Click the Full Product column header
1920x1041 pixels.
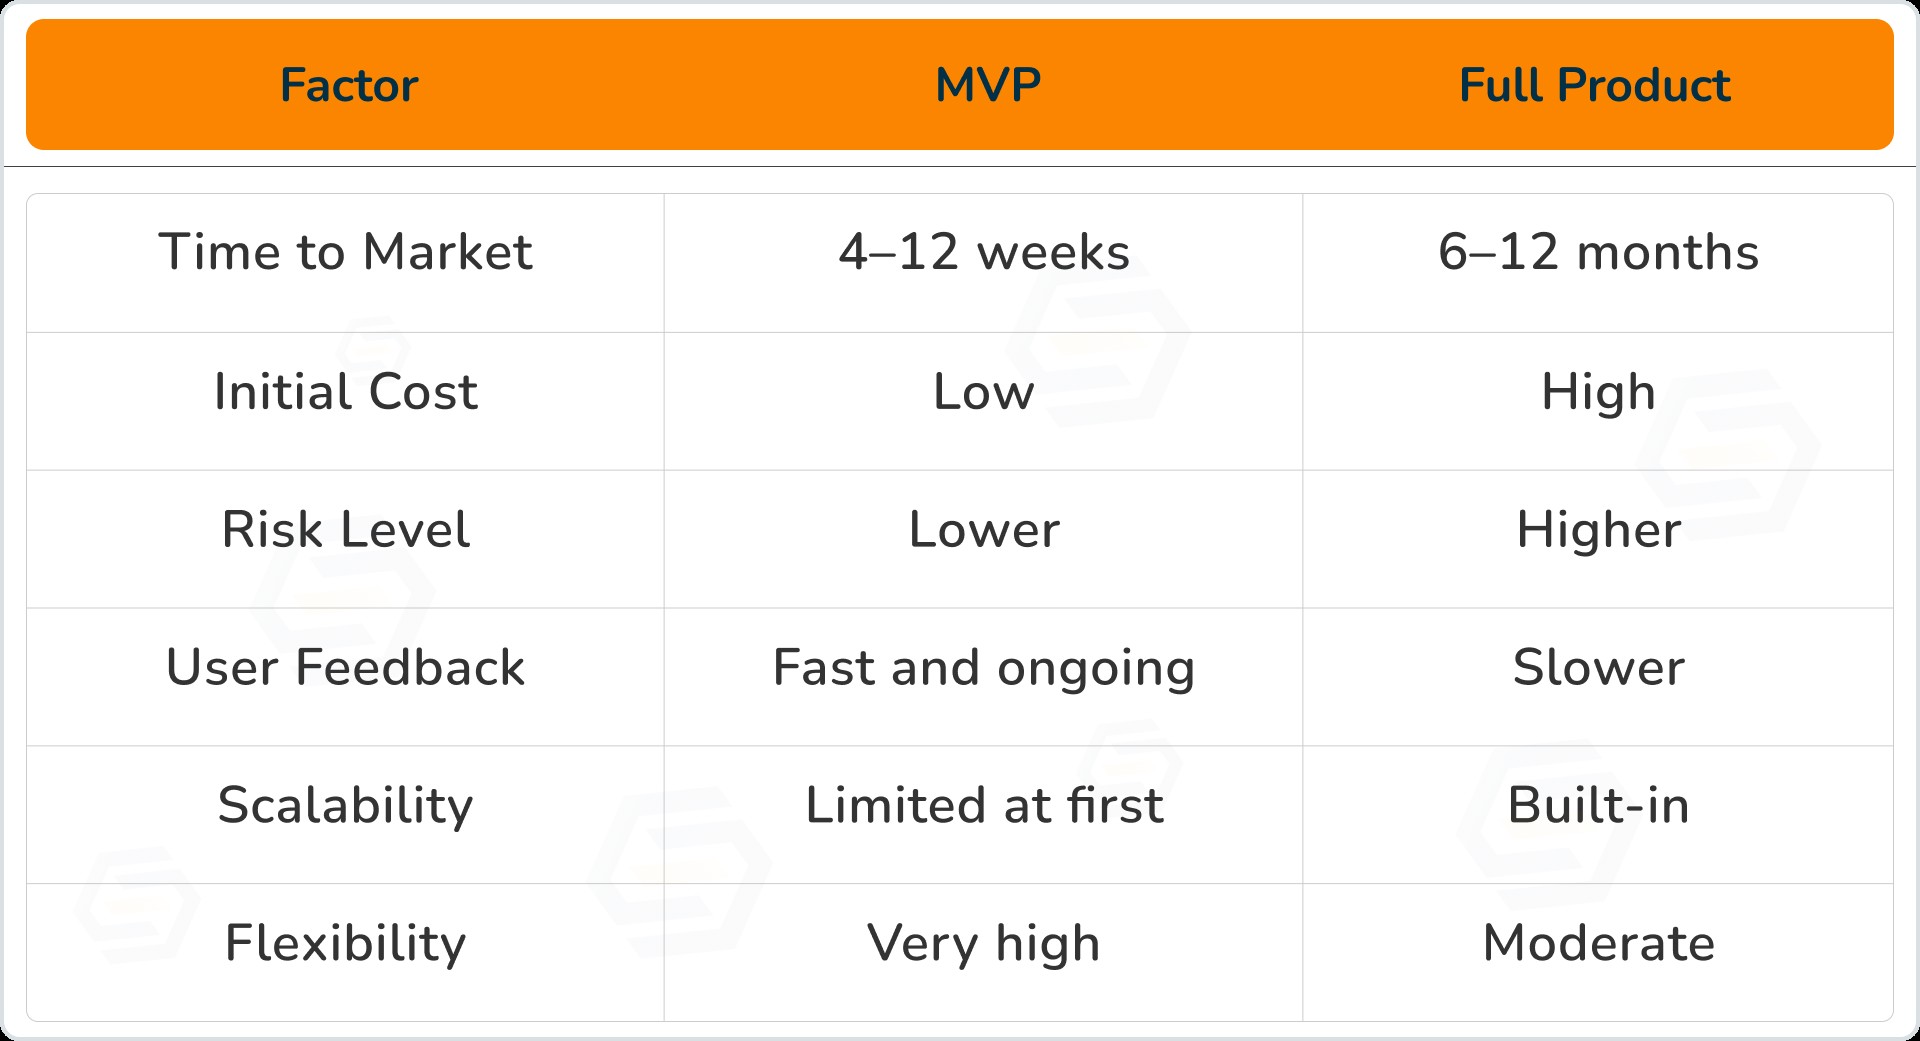[1594, 86]
